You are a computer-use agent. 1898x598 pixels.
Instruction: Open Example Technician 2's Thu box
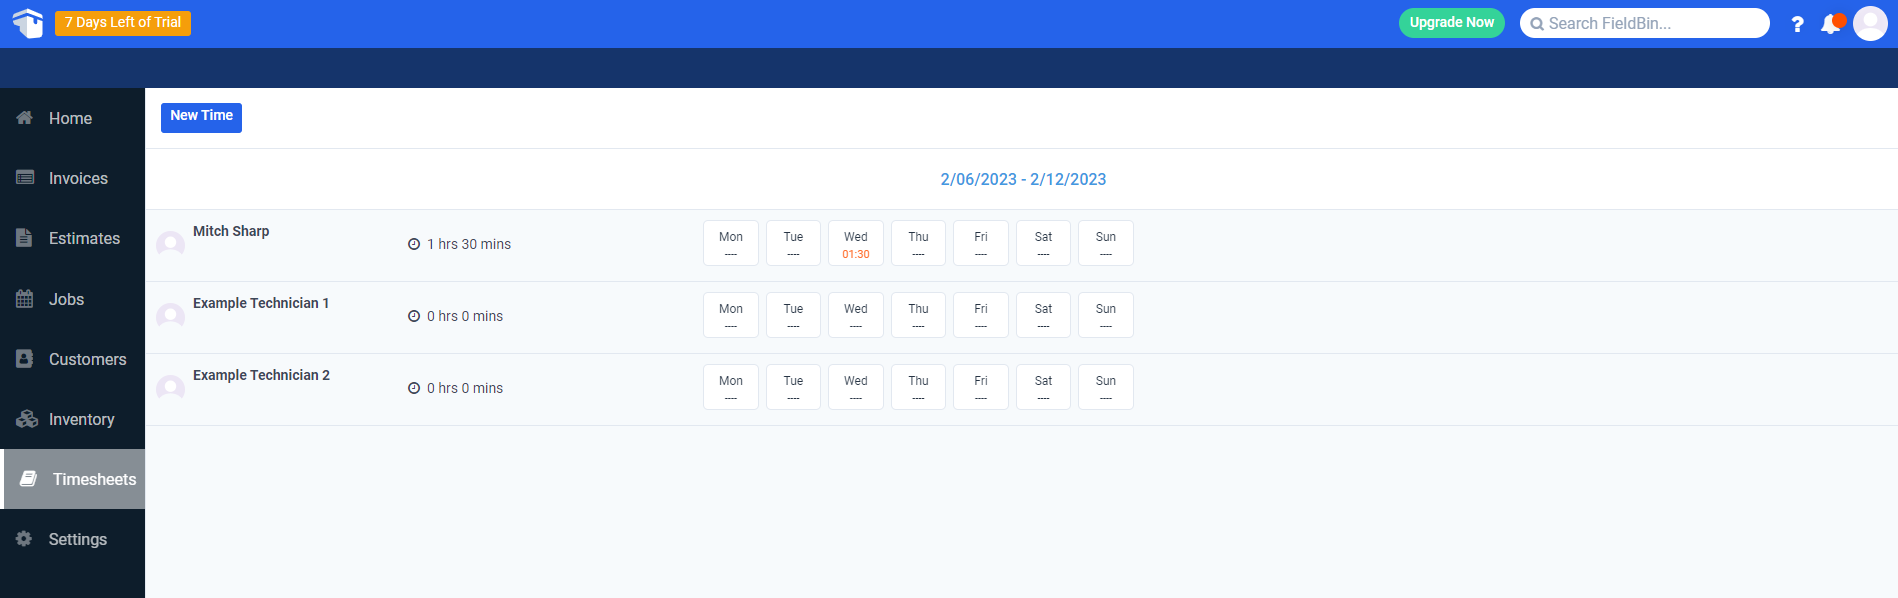[x=918, y=387]
